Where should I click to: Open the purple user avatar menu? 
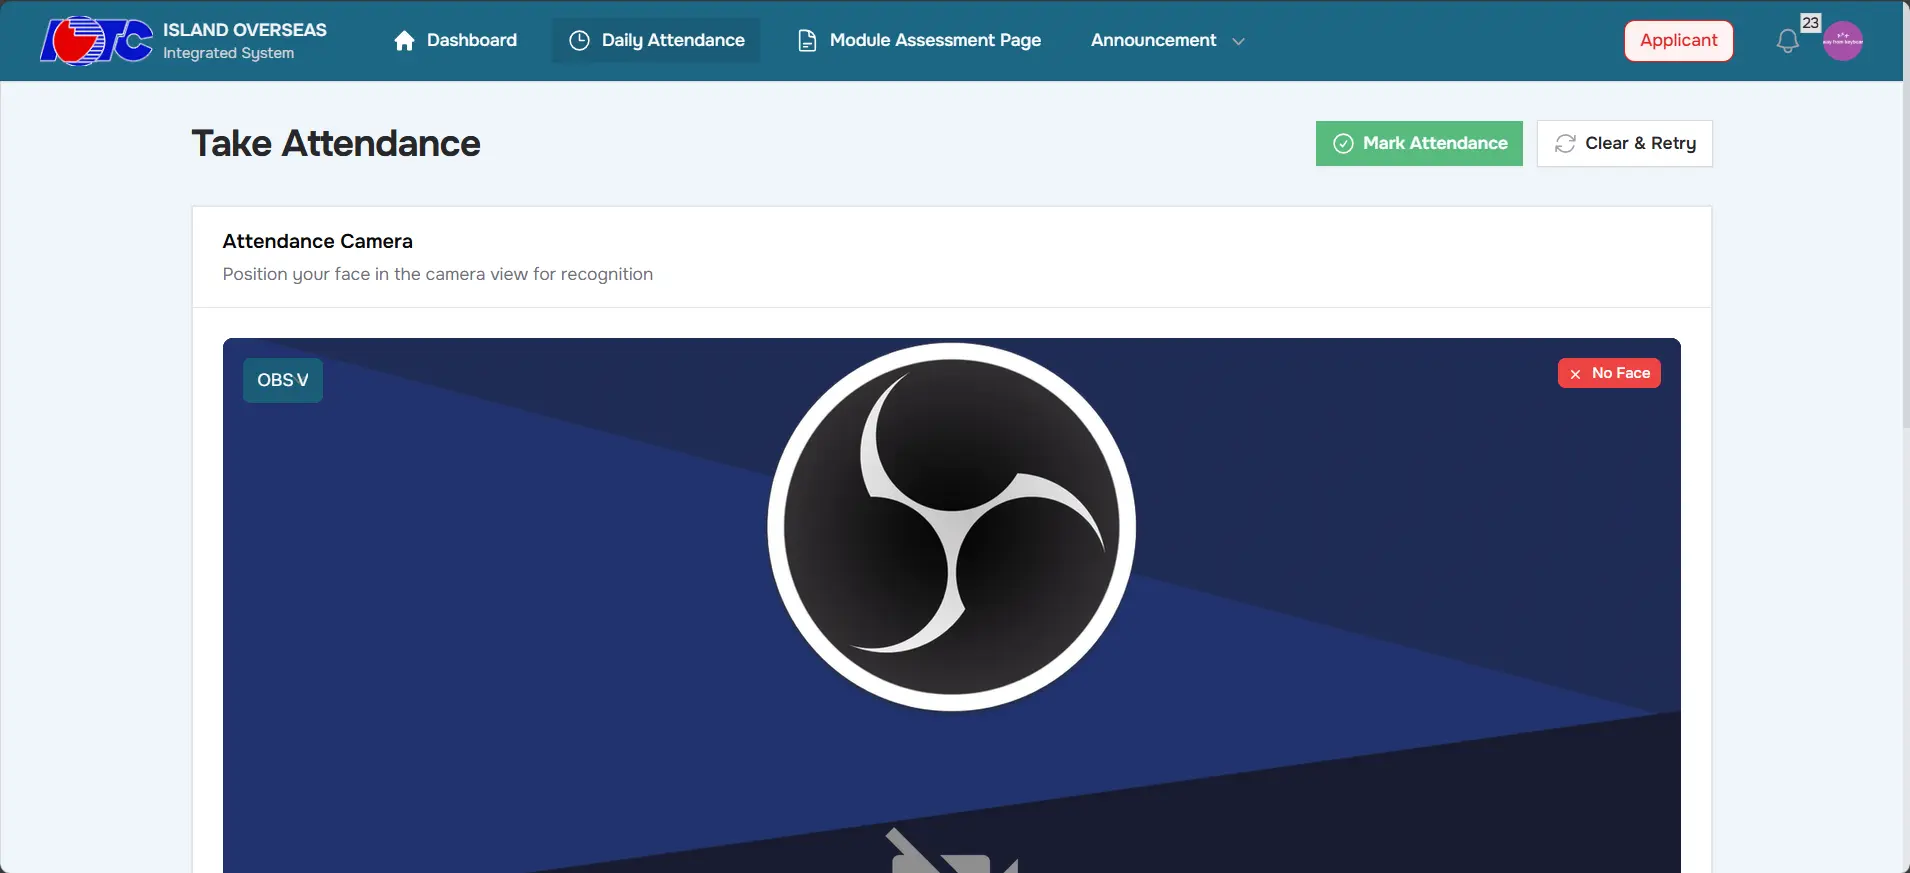pyautogui.click(x=1842, y=41)
